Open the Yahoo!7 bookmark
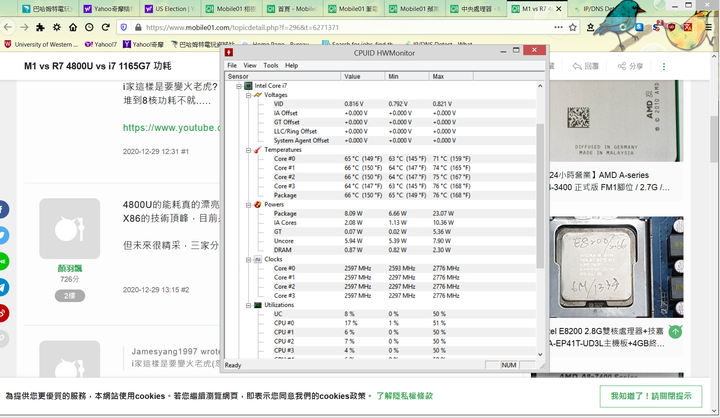This screenshot has width=720, height=418. click(101, 45)
